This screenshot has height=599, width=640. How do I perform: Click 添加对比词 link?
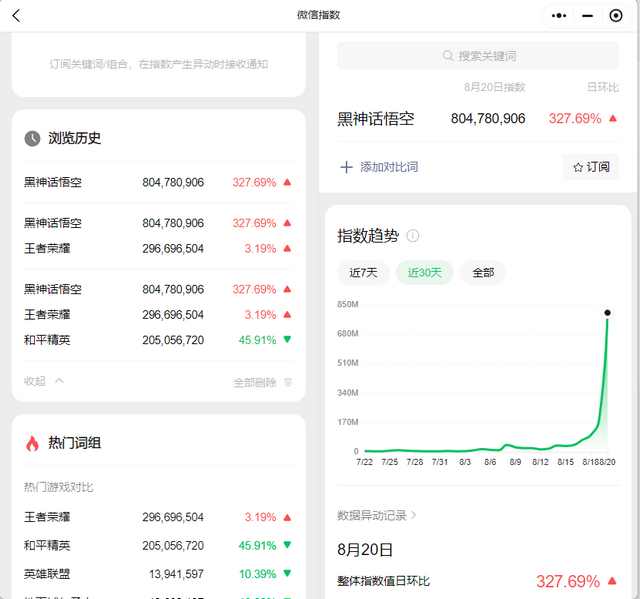click(389, 167)
